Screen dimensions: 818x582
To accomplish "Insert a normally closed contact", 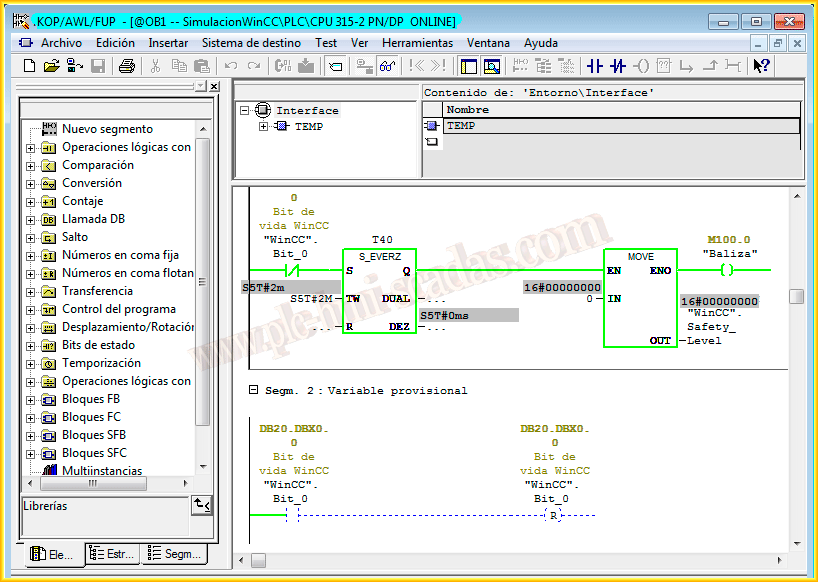I will tap(618, 66).
